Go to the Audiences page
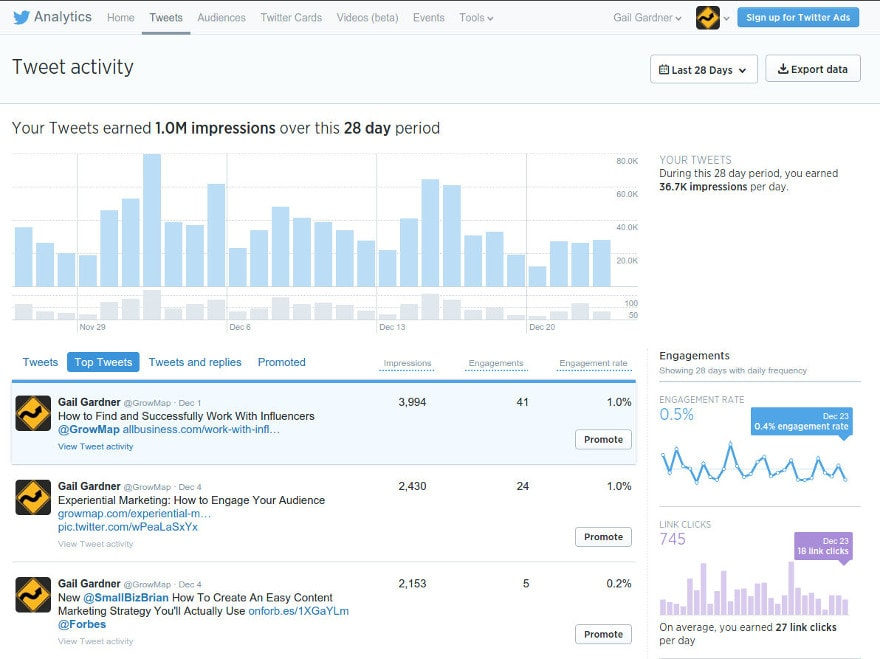The height and width of the screenshot is (659, 880). tap(221, 17)
